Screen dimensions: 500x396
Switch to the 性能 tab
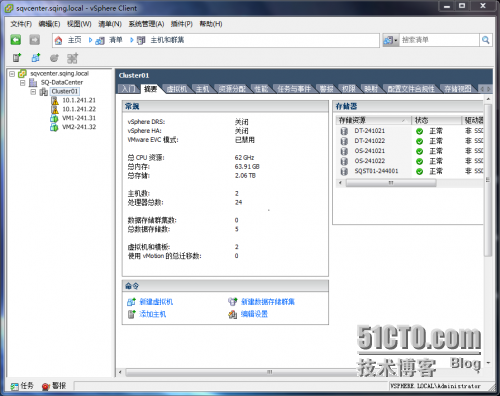pos(261,89)
